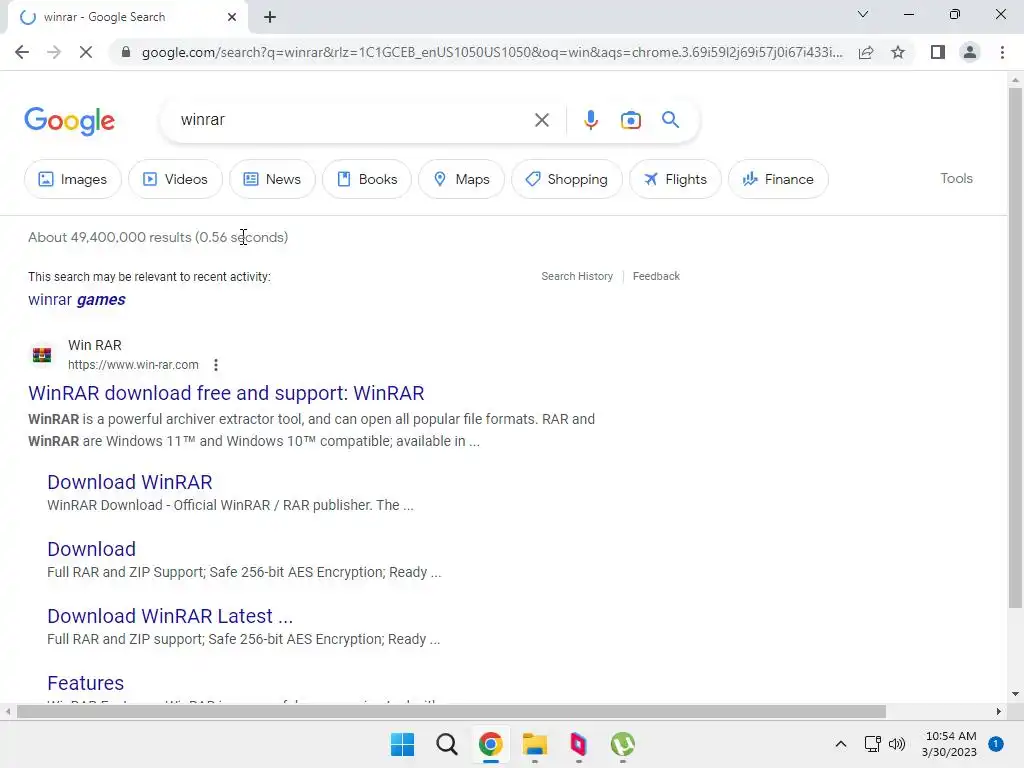
Task: Open the winrar games suggestion
Action: pos(77,300)
